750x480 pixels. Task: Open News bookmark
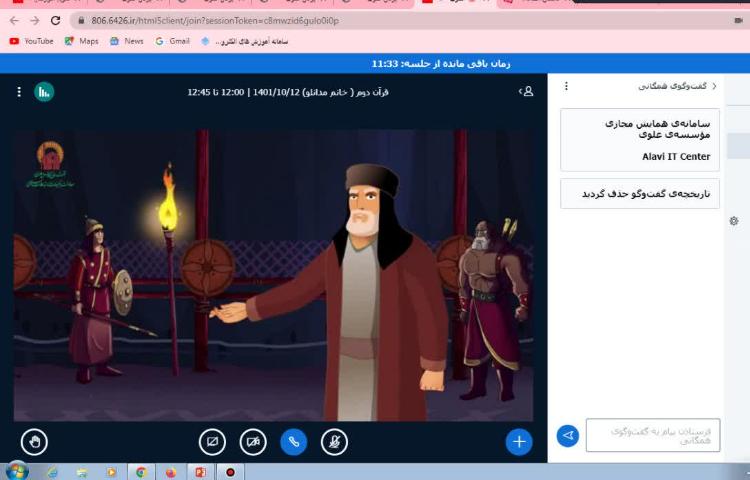click(127, 41)
